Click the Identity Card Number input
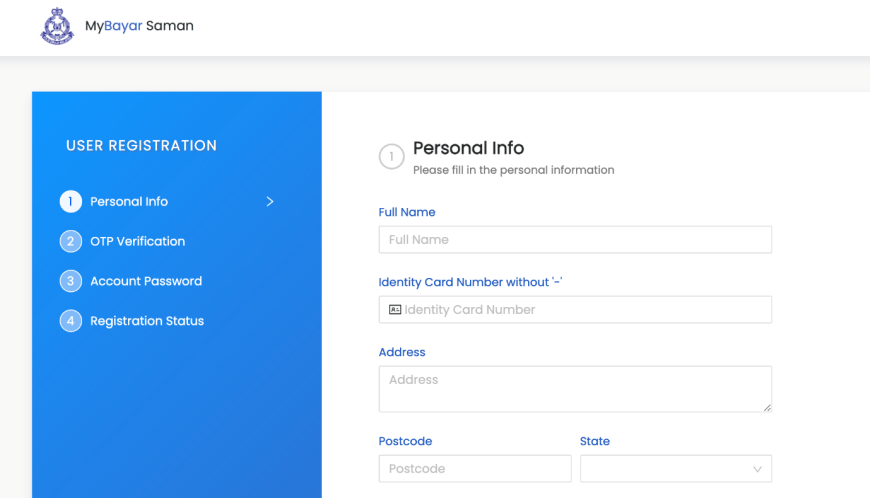The width and height of the screenshot is (870, 498). [575, 309]
